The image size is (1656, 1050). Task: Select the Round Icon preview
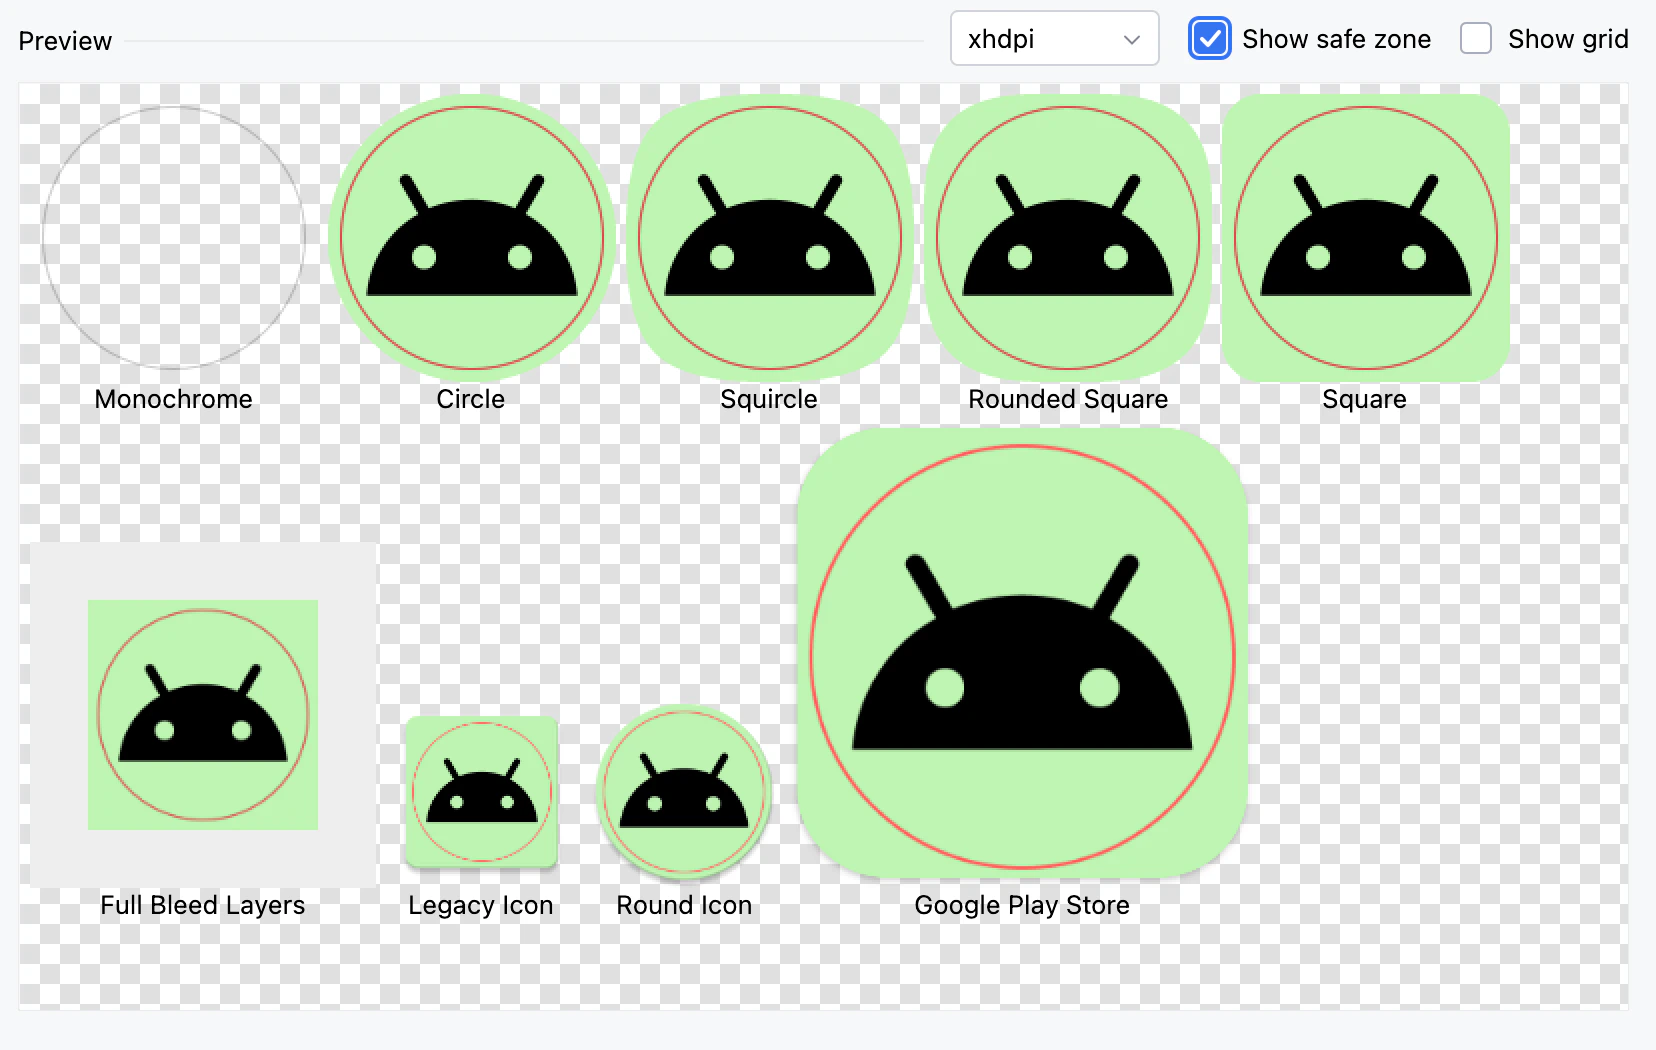tap(684, 790)
